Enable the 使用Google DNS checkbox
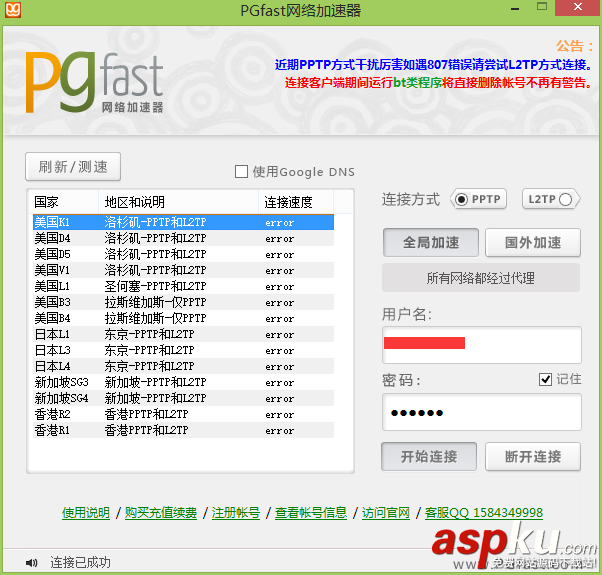Viewport: 602px width, 575px height. point(241,172)
